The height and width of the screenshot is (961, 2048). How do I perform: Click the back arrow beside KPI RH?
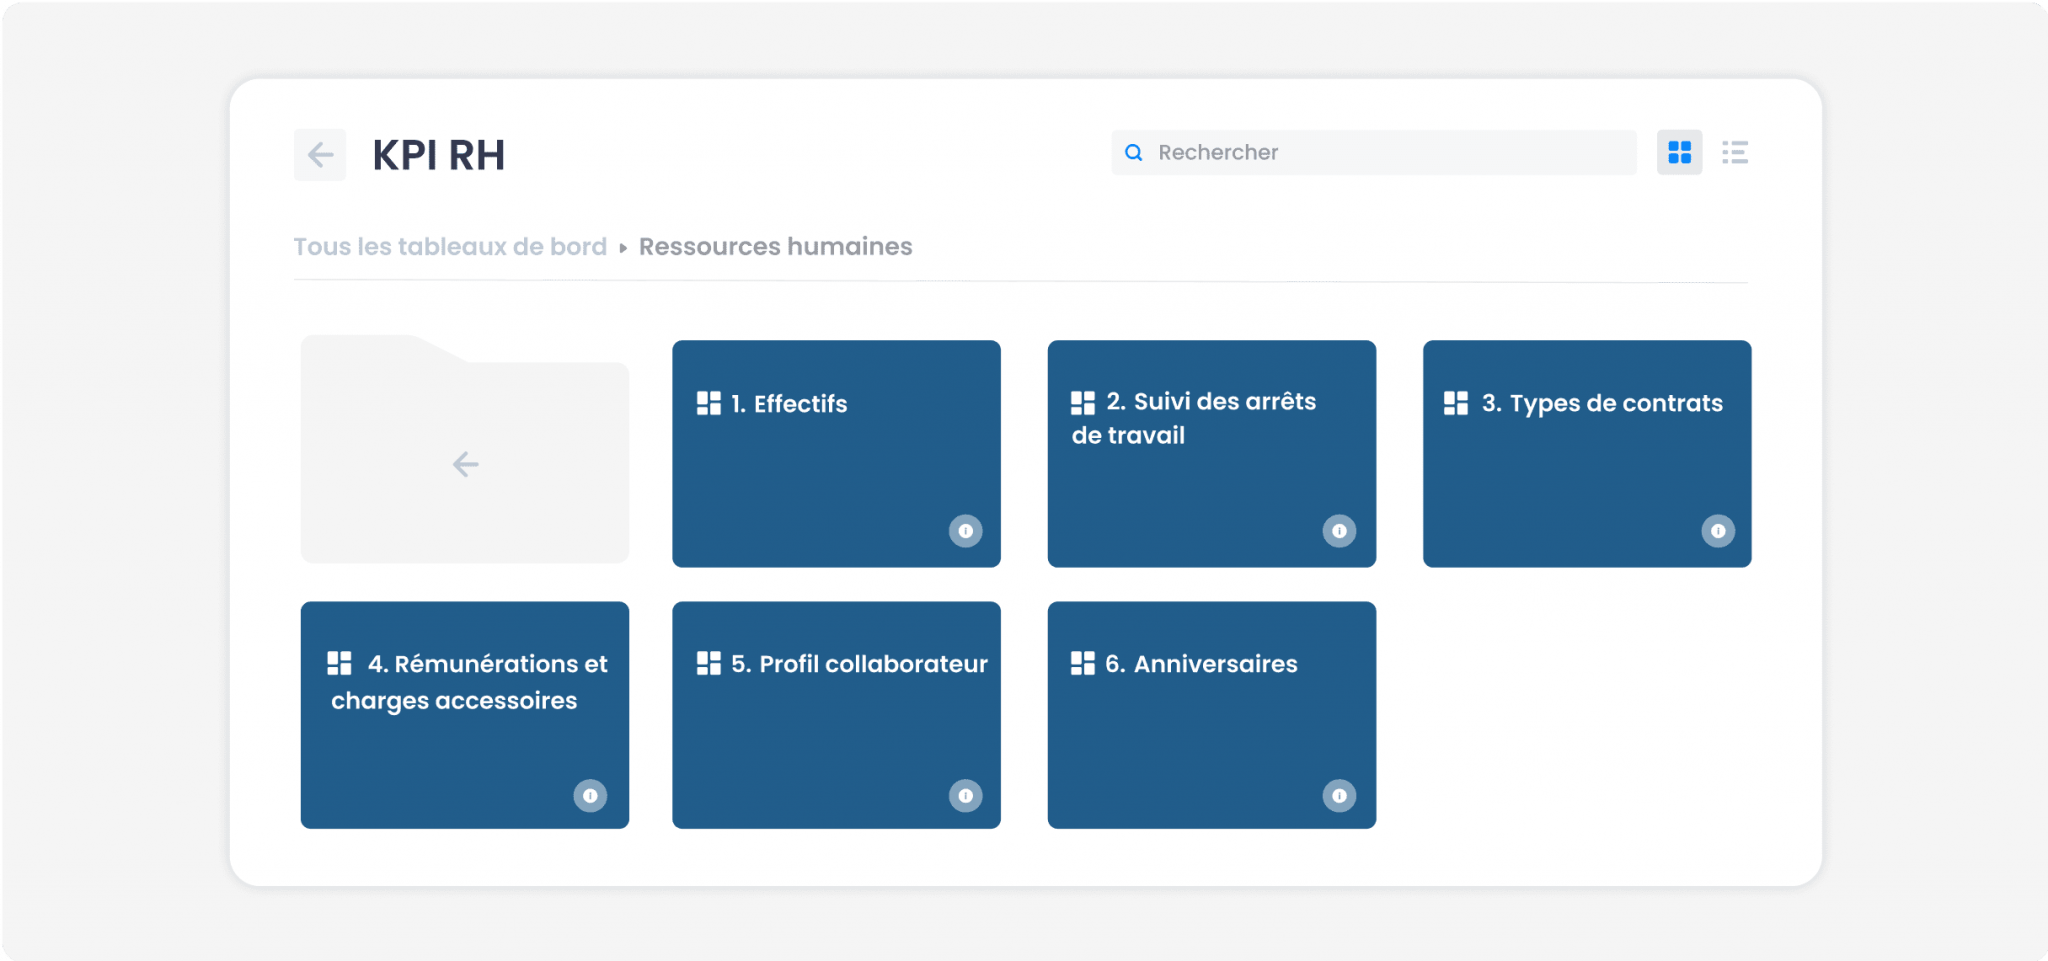point(320,154)
